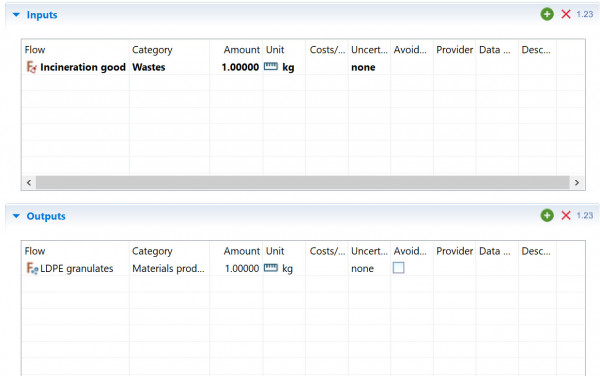Click Uncert... column header in Inputs table
The height and width of the screenshot is (376, 600).
coord(369,50)
